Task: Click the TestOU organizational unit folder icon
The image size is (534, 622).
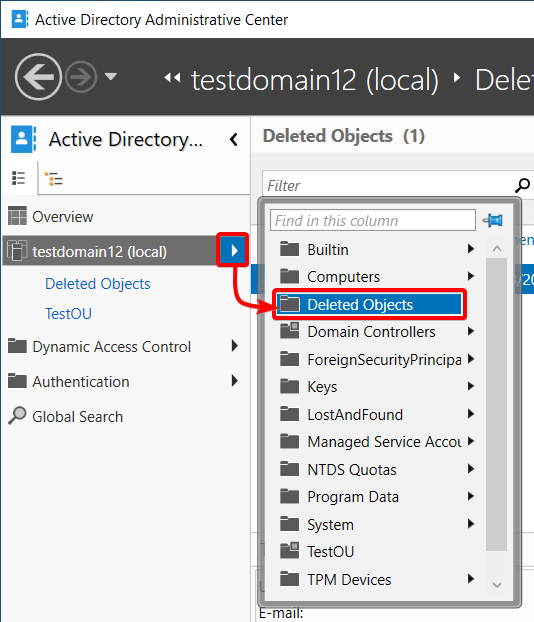Action: [290, 550]
